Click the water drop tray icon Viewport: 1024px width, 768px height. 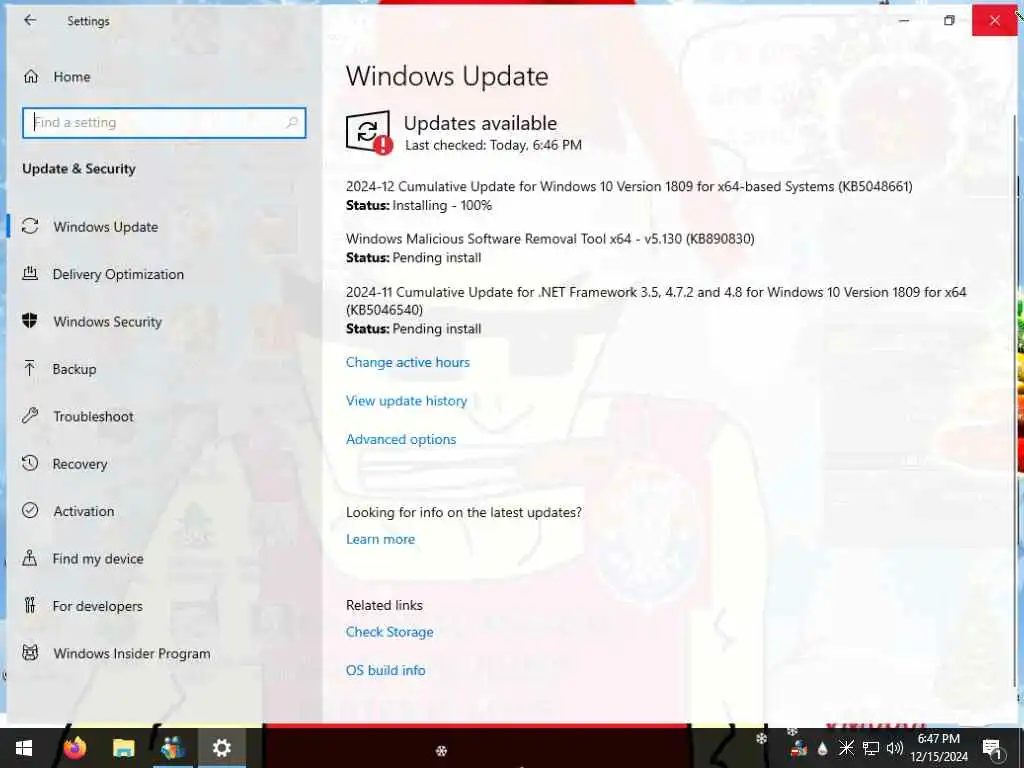point(822,749)
